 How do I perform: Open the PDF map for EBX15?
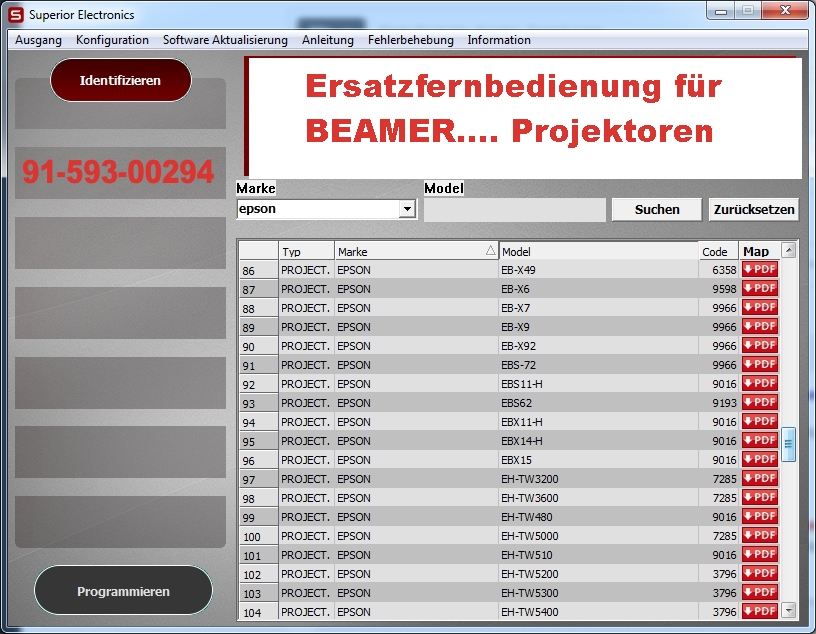pyautogui.click(x=759, y=460)
